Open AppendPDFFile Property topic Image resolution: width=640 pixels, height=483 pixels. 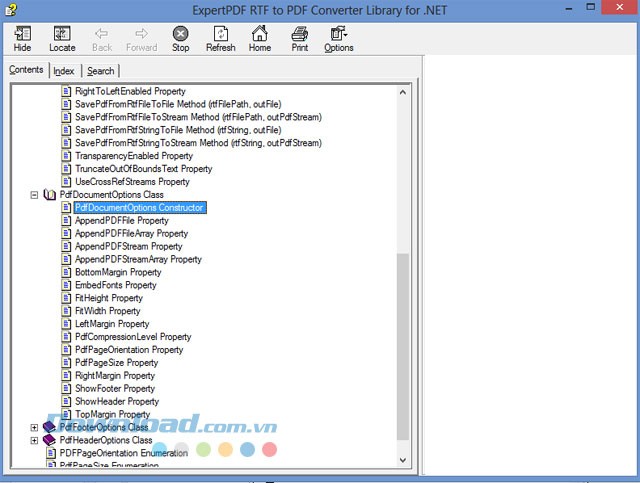click(122, 220)
